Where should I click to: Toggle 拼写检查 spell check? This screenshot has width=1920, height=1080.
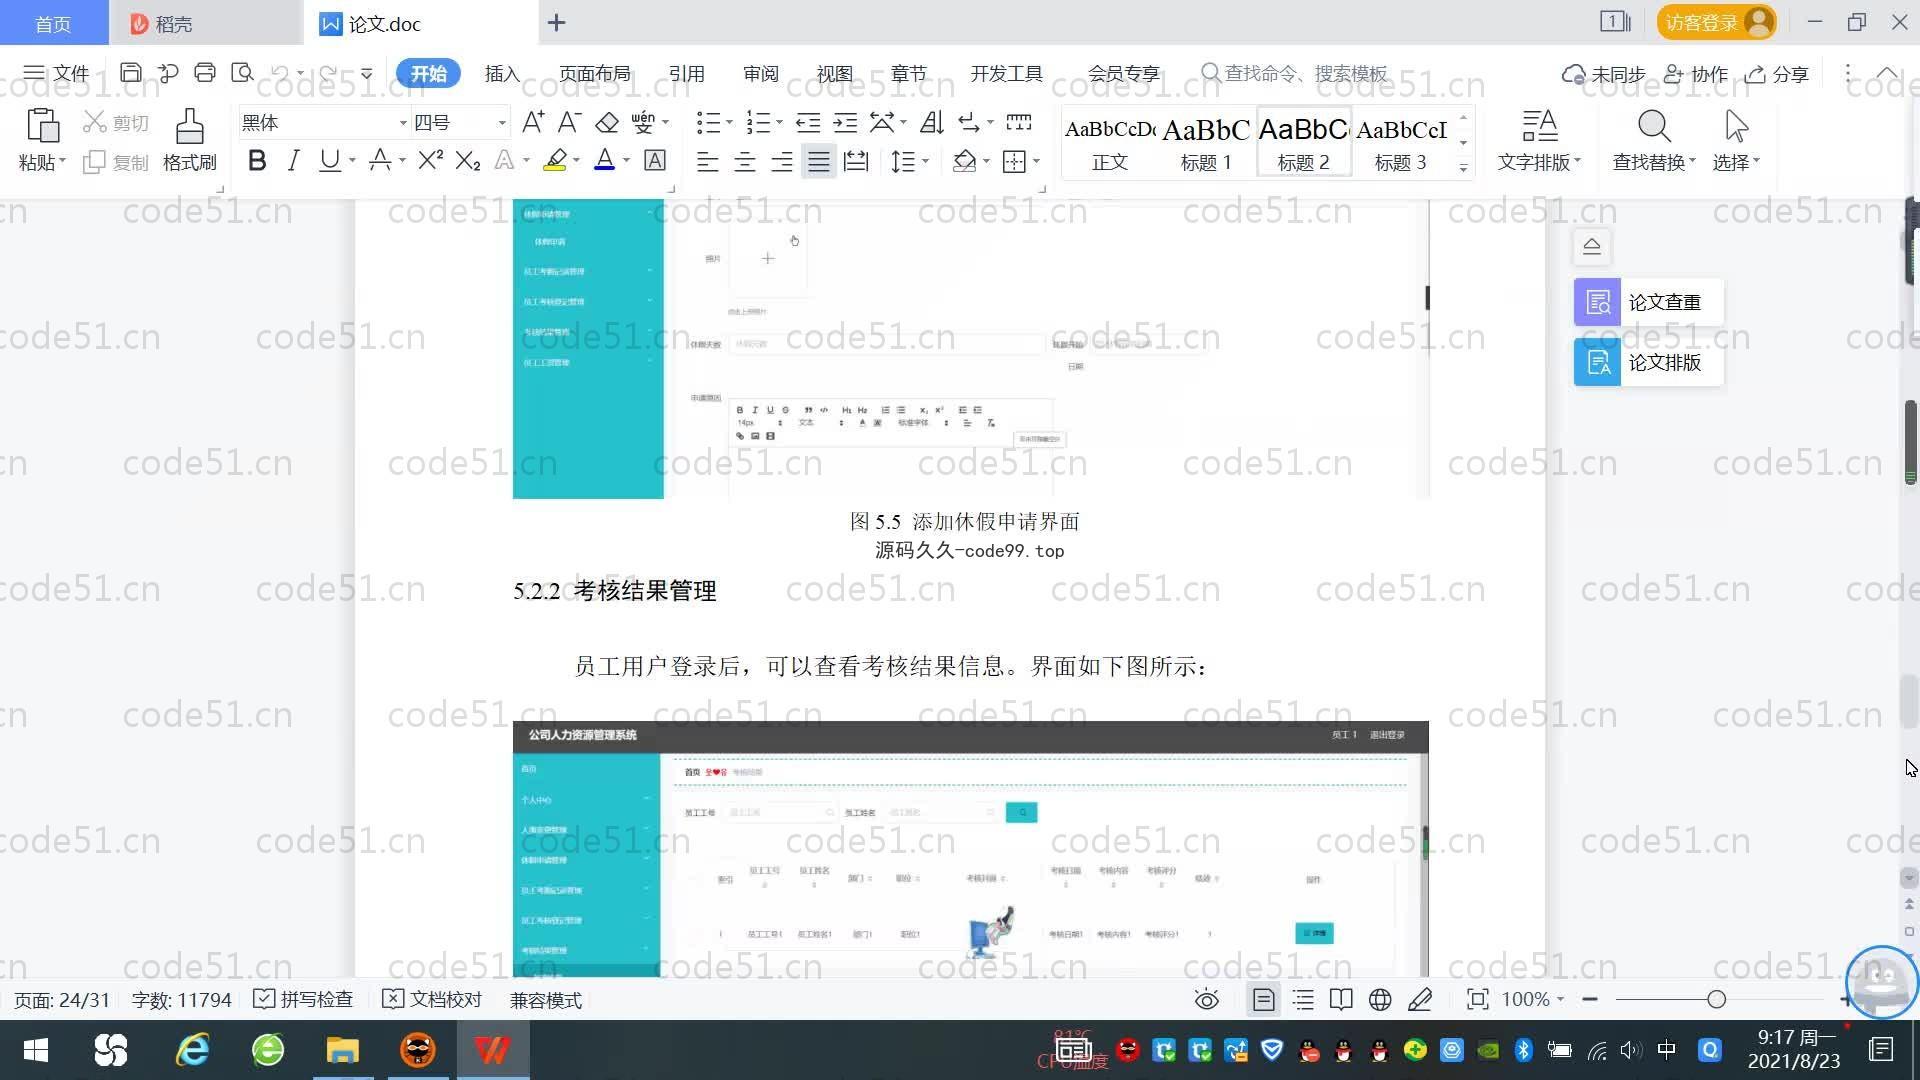pos(303,1000)
